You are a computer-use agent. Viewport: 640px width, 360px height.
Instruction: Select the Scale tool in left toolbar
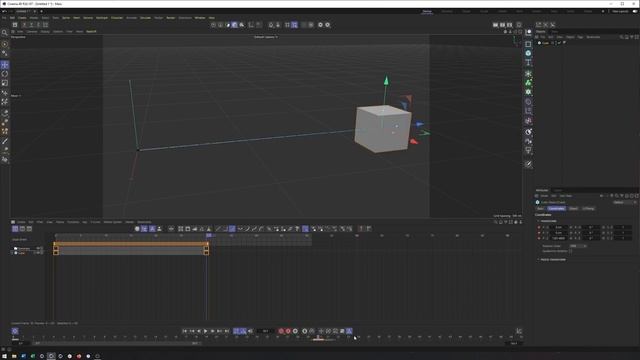point(4,83)
